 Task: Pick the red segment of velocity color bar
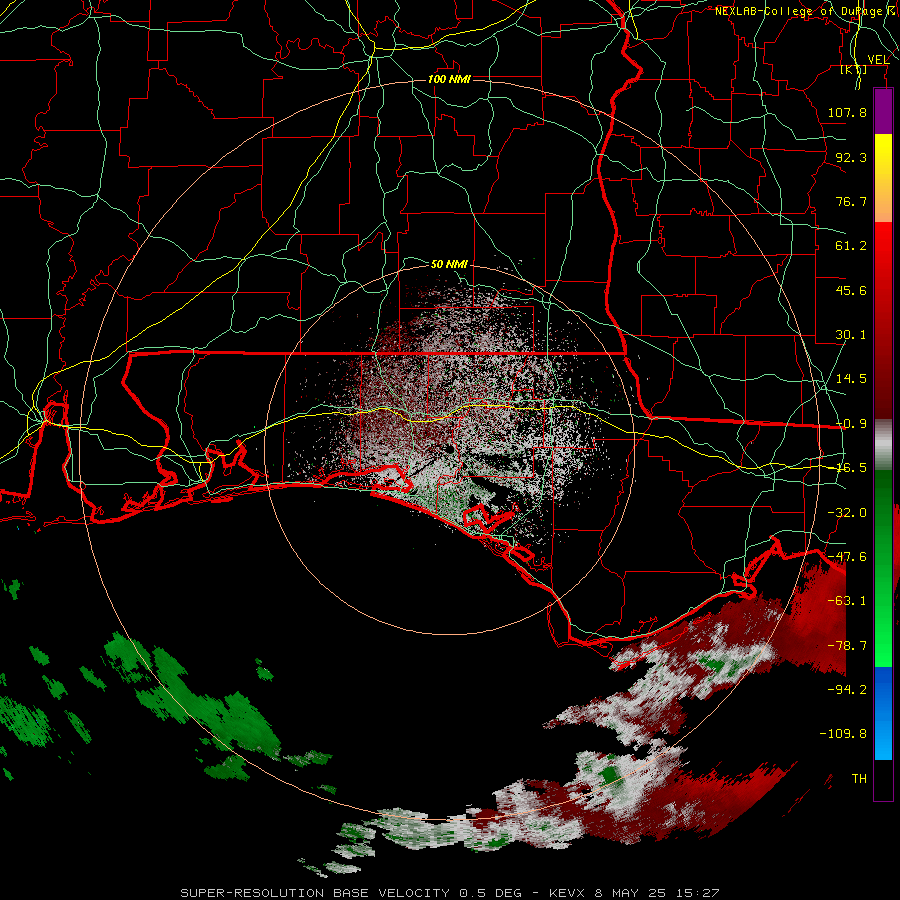[x=883, y=320]
